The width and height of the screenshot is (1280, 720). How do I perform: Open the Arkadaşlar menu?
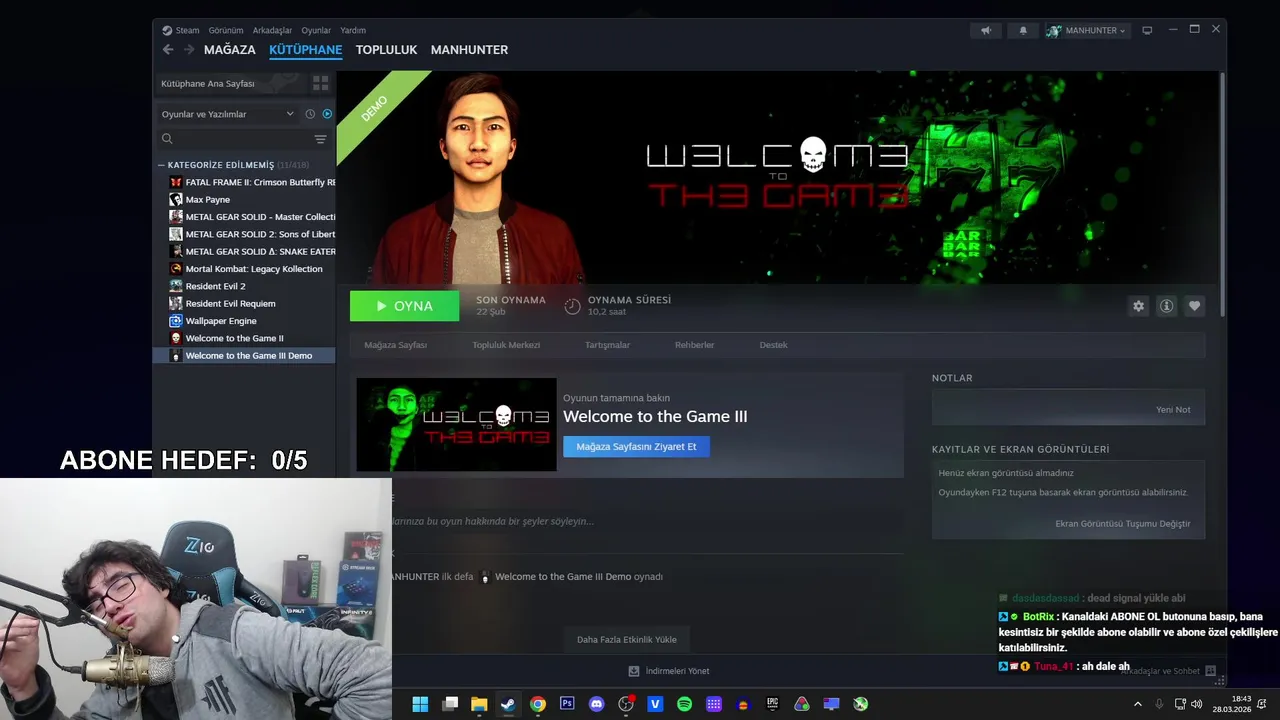(x=272, y=31)
